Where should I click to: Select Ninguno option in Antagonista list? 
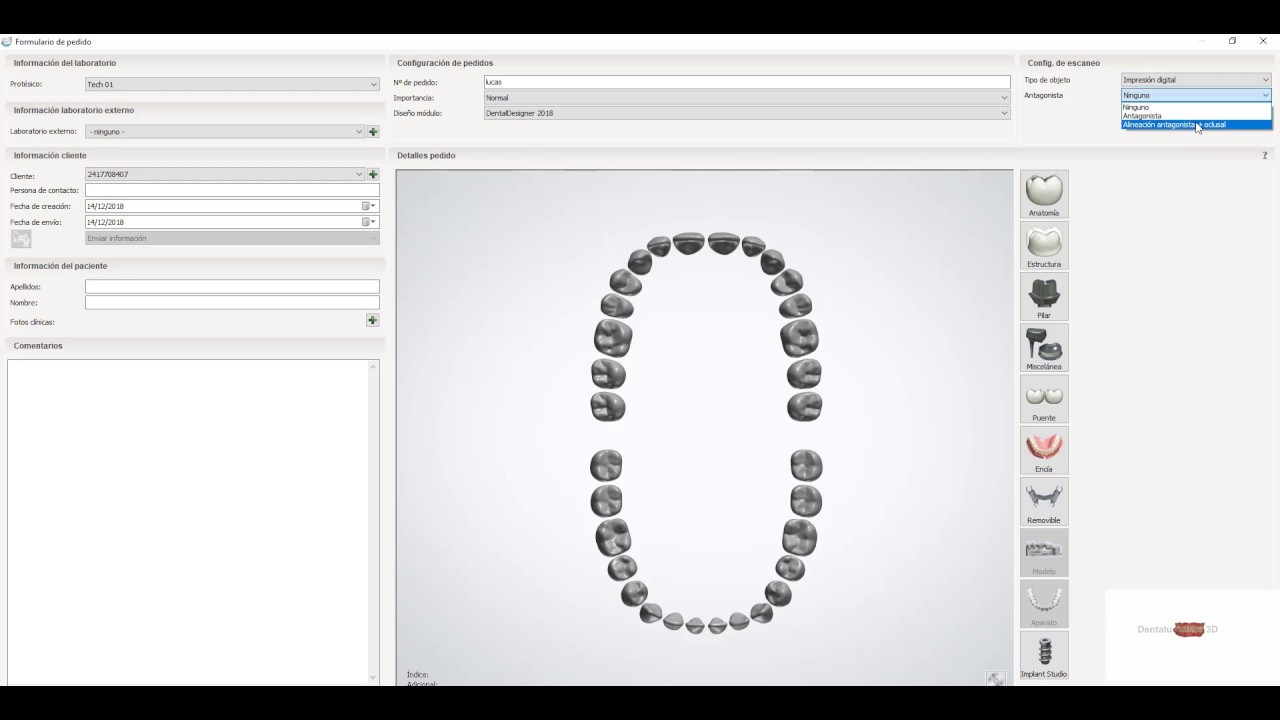click(1196, 107)
